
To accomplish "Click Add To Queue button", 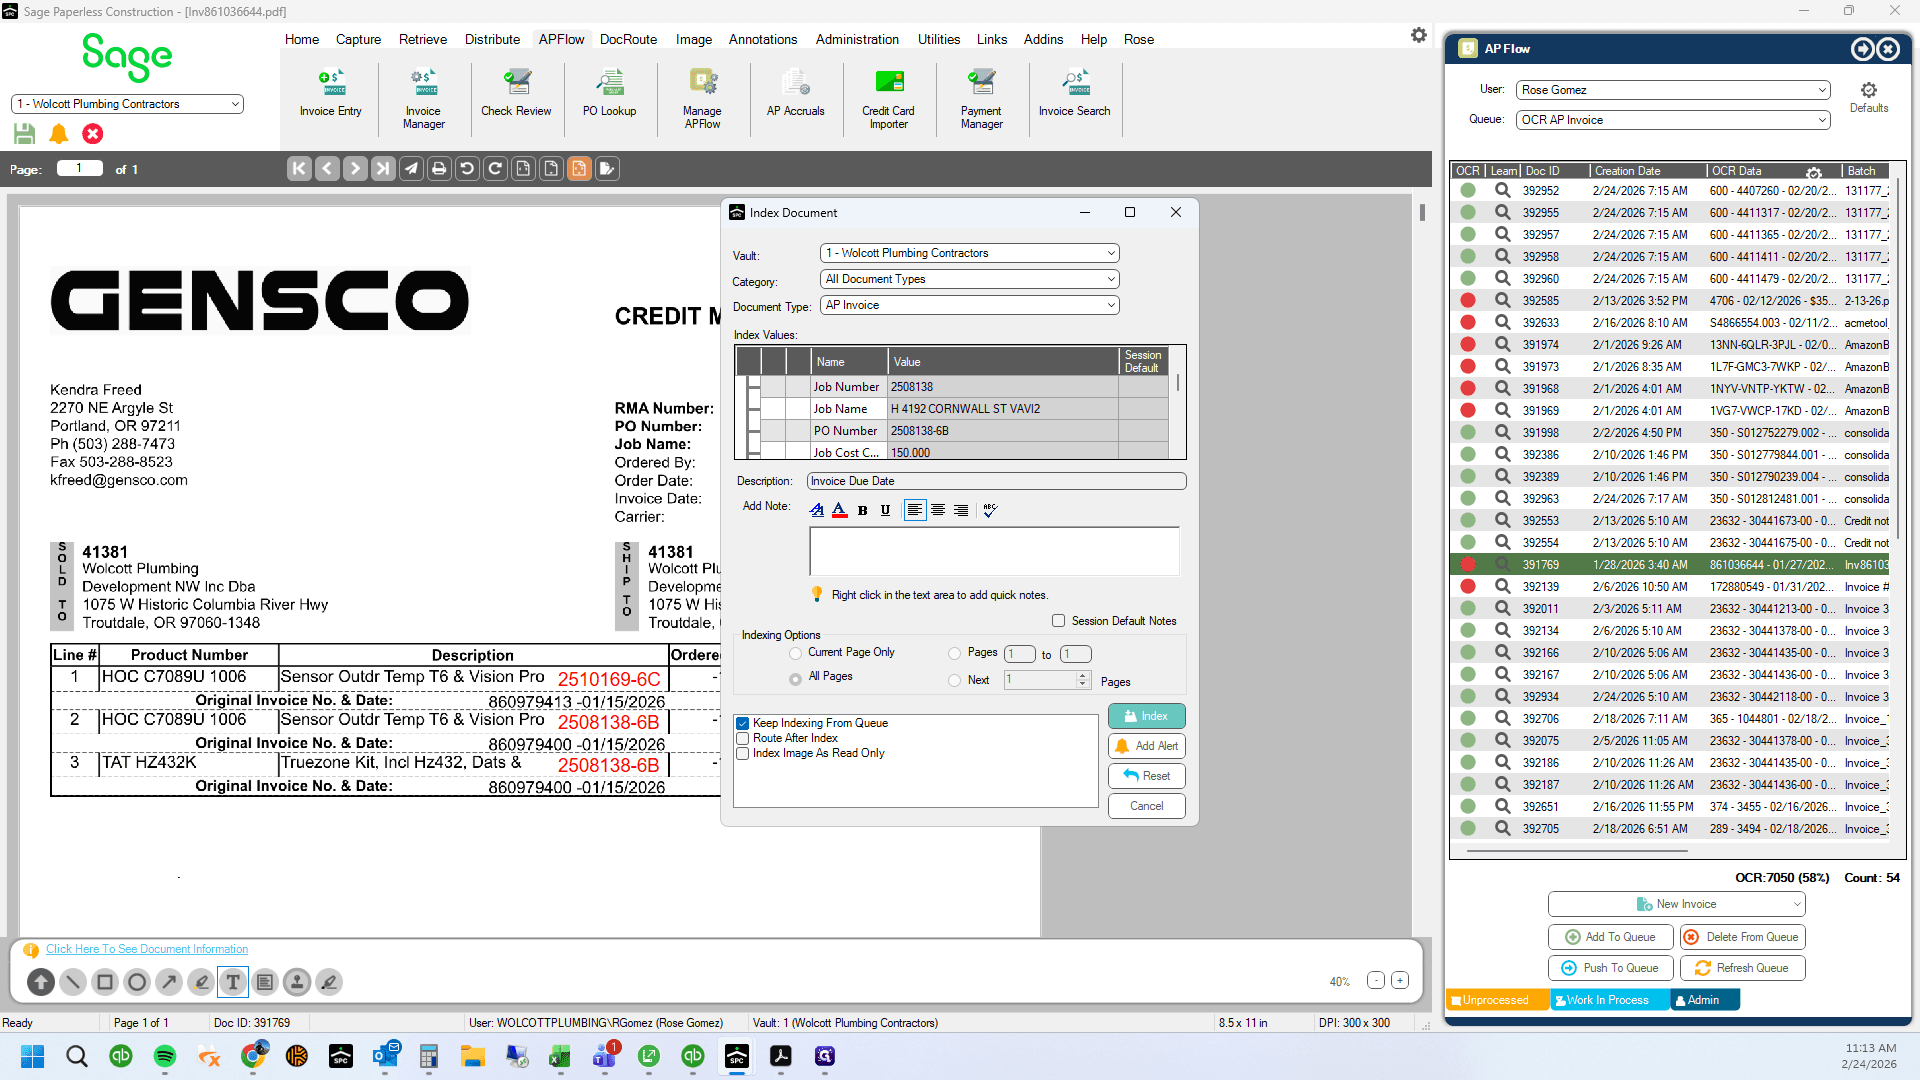I will 1610,937.
